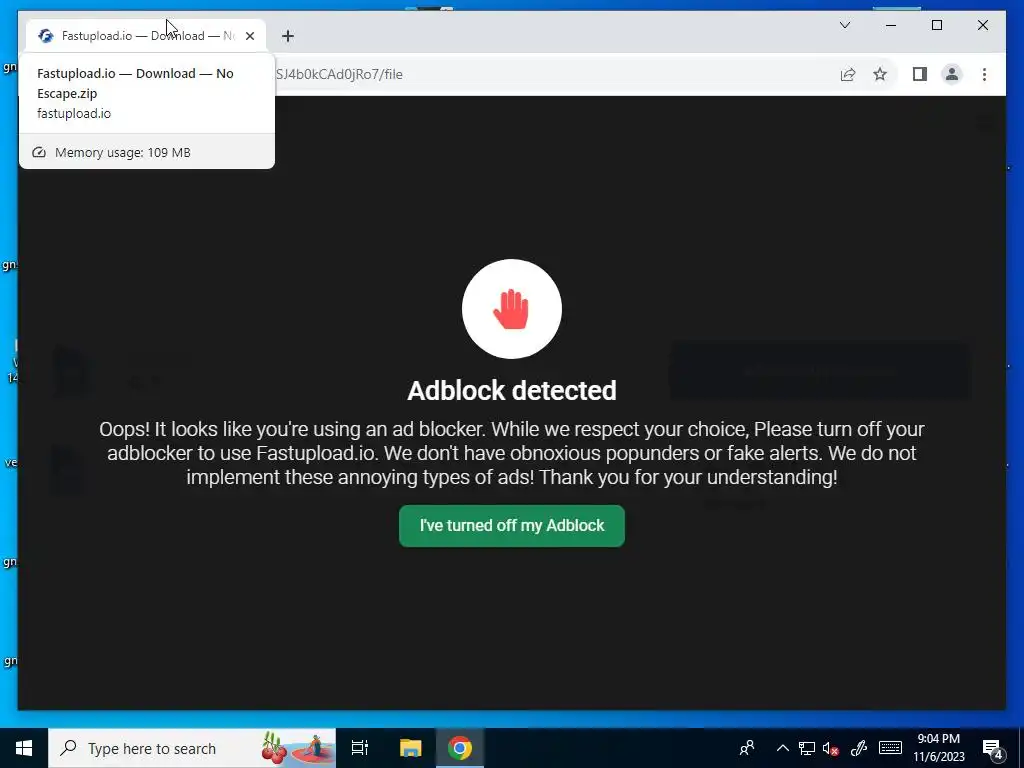Open the Windows Start menu
The height and width of the screenshot is (768, 1024).
click(24, 748)
